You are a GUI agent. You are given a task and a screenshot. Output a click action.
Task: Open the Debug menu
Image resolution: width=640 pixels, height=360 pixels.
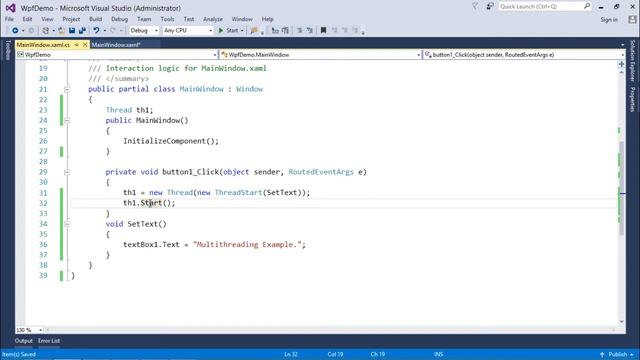tap(120, 19)
